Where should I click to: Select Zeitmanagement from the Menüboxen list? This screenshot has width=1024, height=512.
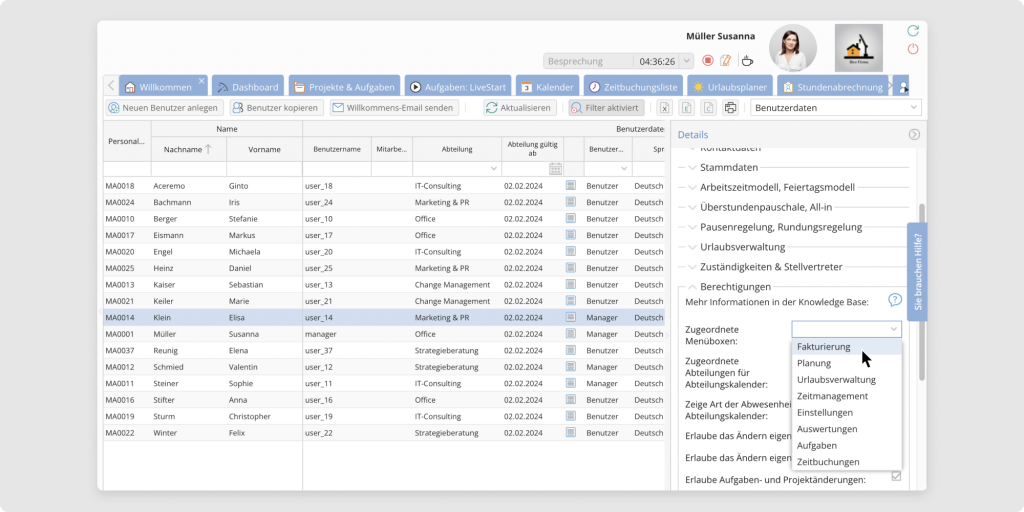(x=832, y=396)
